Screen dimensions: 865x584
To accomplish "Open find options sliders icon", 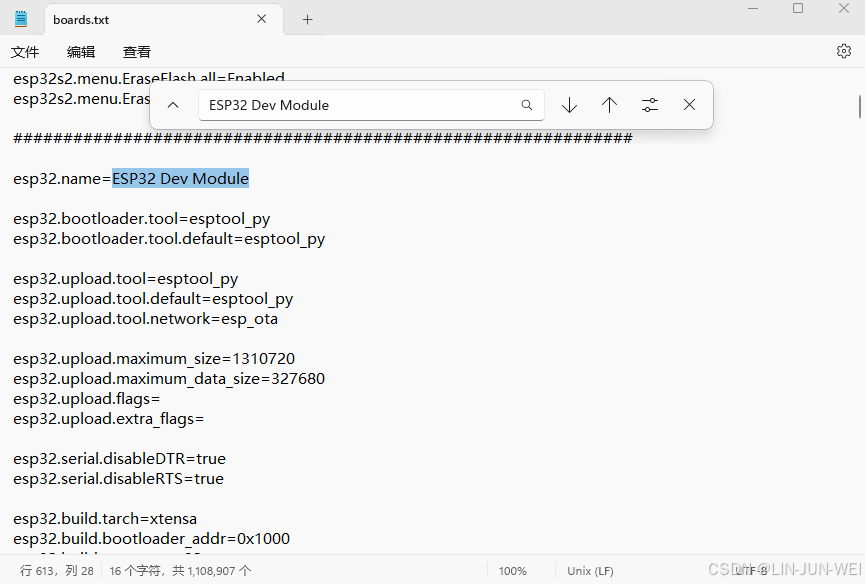I will 650,105.
